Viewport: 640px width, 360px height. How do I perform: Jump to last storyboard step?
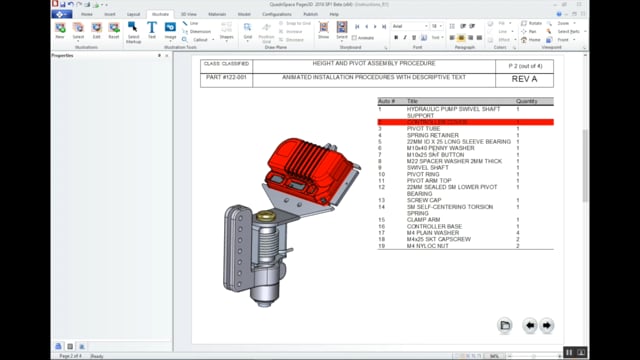pos(384,27)
